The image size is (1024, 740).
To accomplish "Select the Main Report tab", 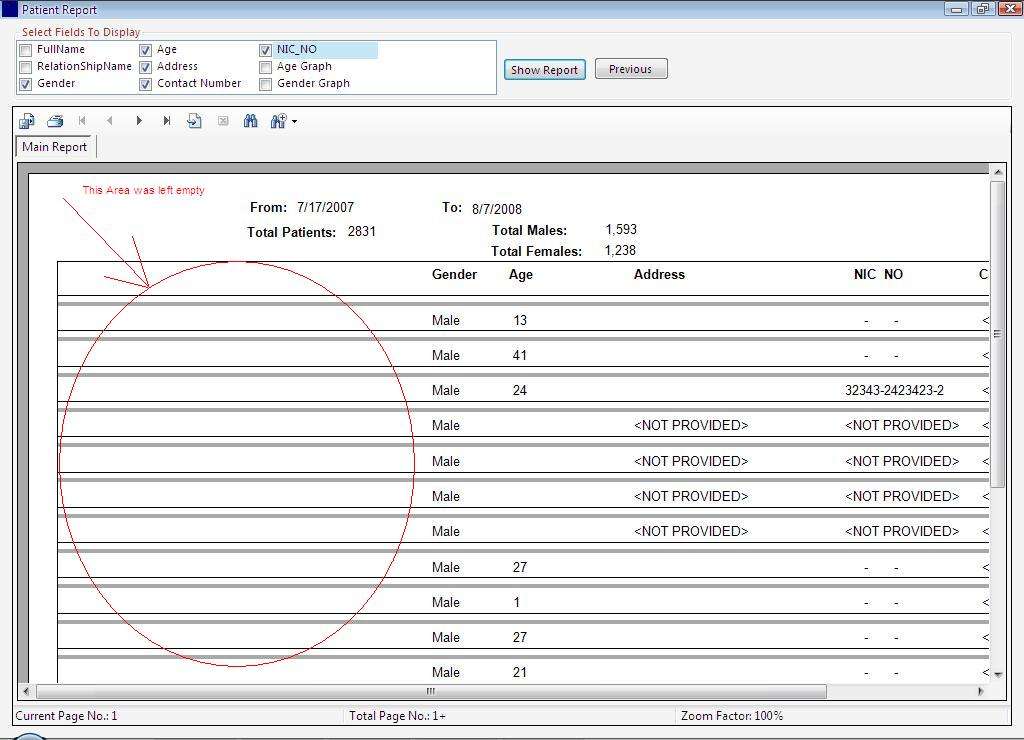I will pyautogui.click(x=55, y=147).
